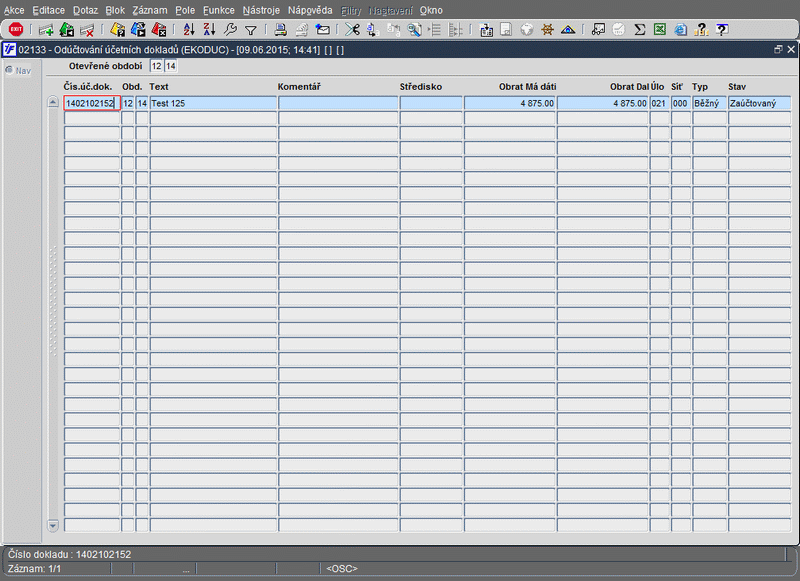The image size is (800, 581).
Task: Click the red EXIT icon
Action: tap(16, 30)
